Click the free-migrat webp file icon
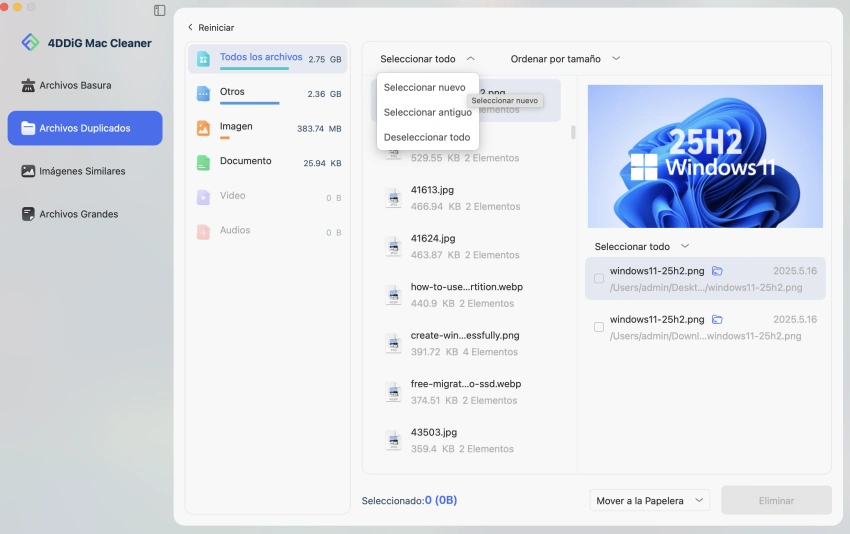Viewport: 850px width, 534px height. point(394,392)
